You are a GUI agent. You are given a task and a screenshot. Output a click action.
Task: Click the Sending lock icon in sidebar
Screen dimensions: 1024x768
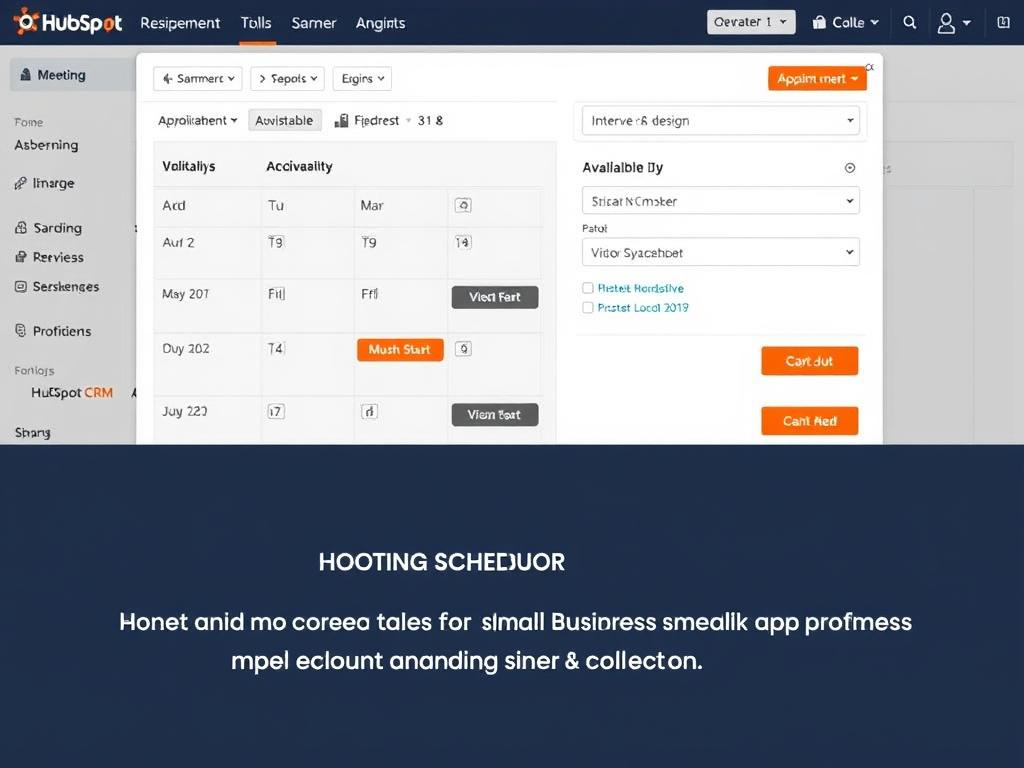(24, 227)
